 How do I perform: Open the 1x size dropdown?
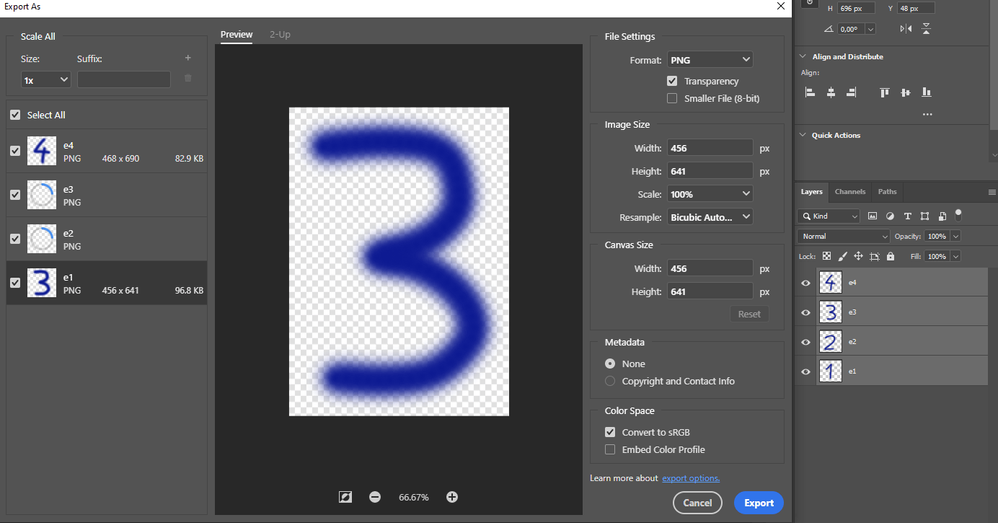tap(45, 80)
